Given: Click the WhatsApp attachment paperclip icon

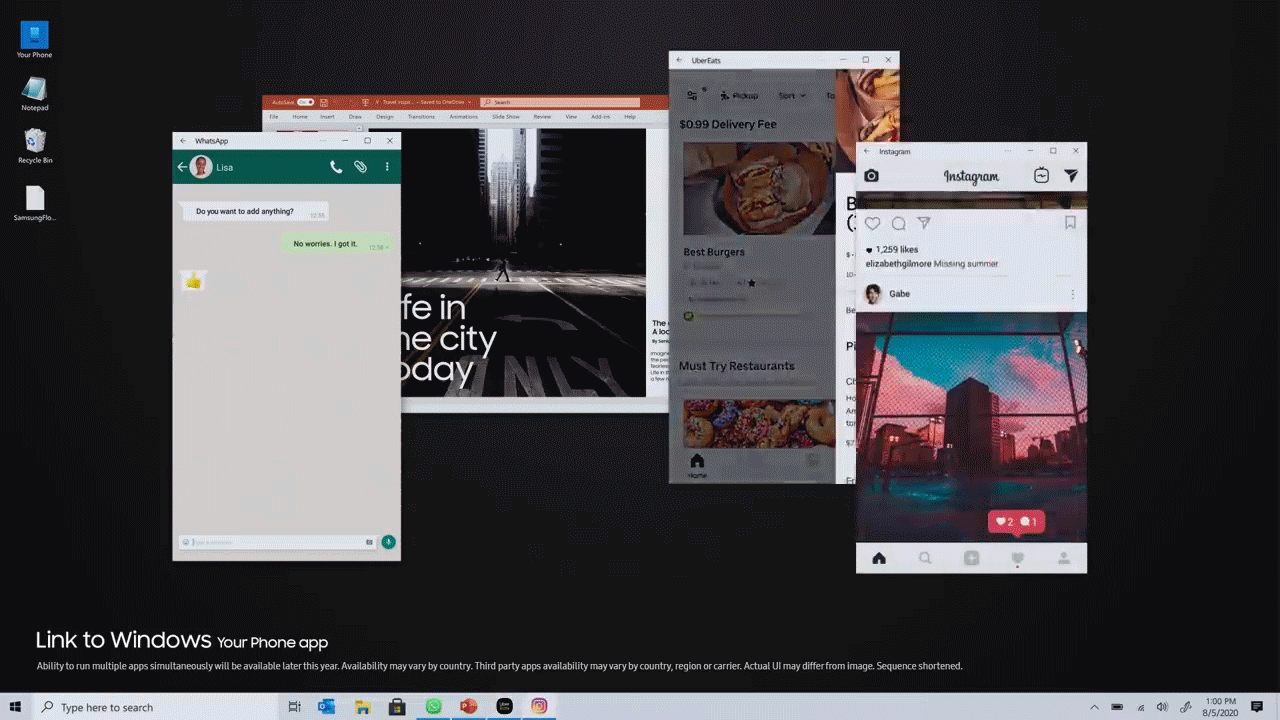Looking at the screenshot, I should coord(361,167).
